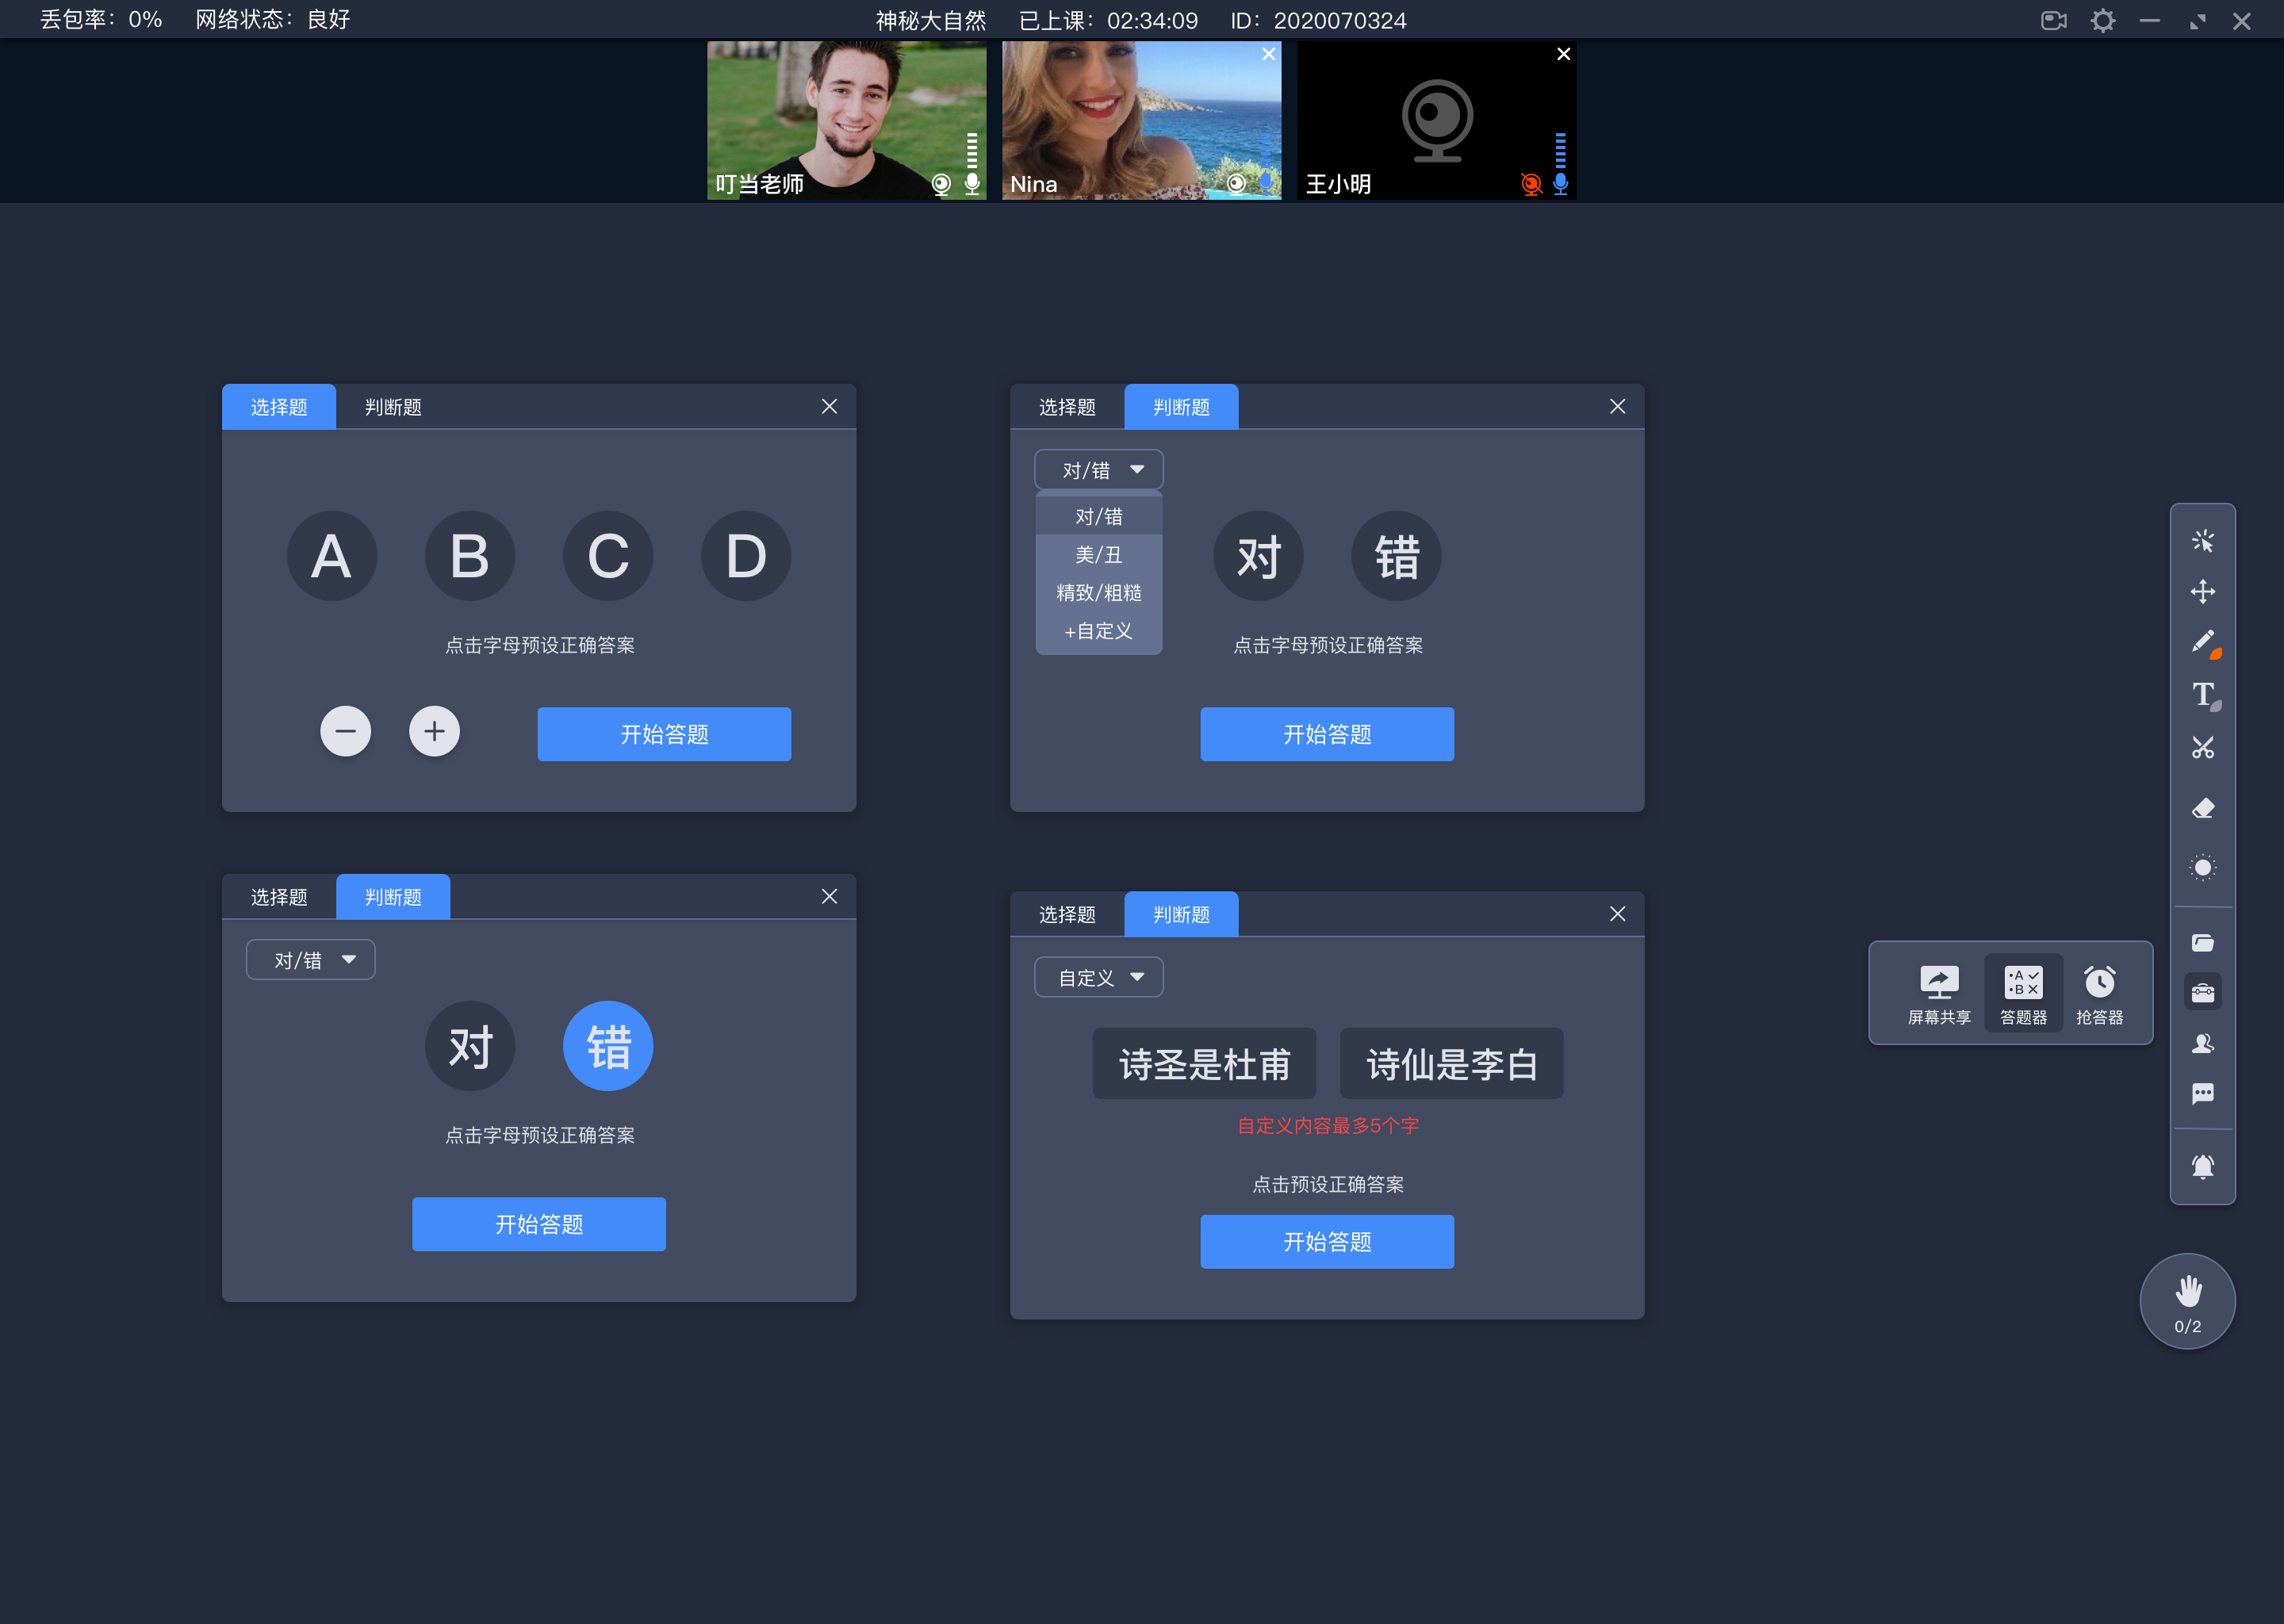Switch to 选择题 tab in bottom-left panel
The height and width of the screenshot is (1624, 2284).
click(x=279, y=896)
